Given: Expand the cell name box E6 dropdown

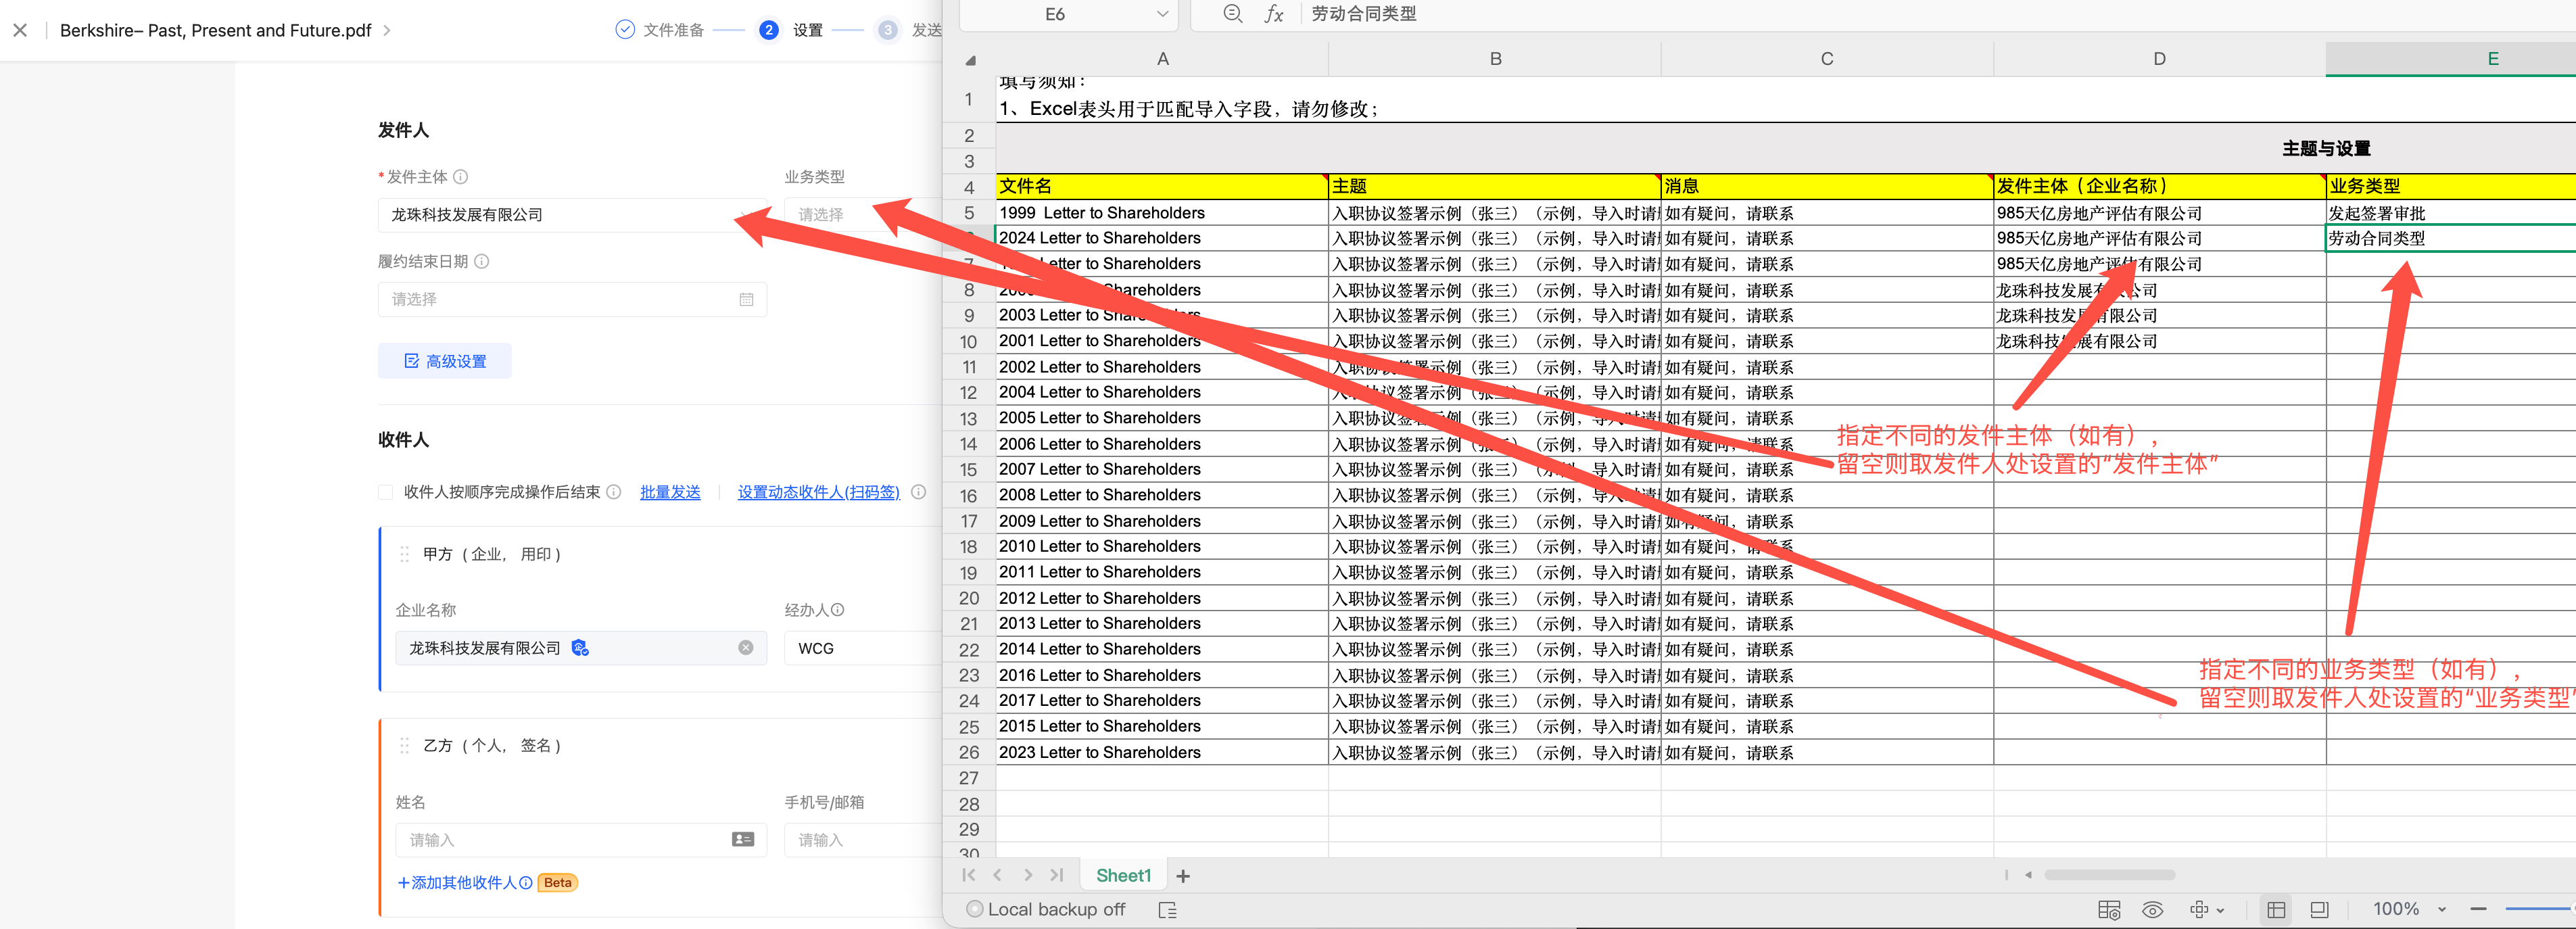Looking at the screenshot, I should click(1162, 14).
